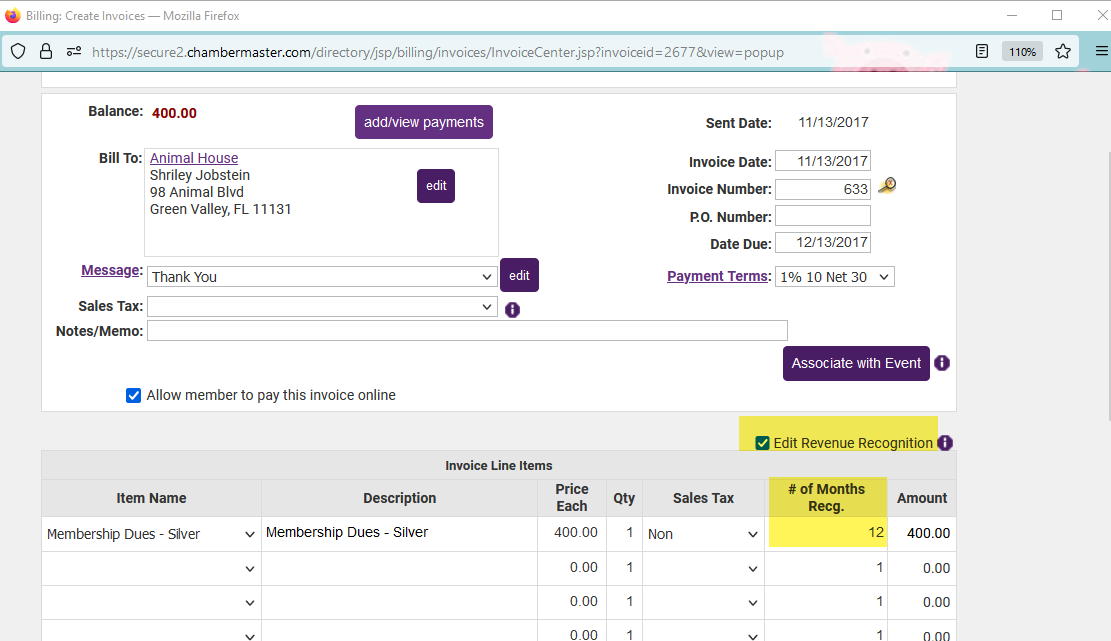Click the tracking protection shield icon
Screen dimensions: 1111x641
point(18,52)
